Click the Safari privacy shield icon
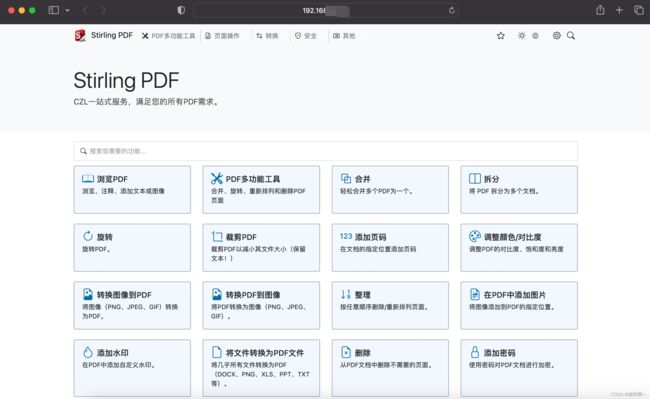650x399 pixels. point(181,10)
